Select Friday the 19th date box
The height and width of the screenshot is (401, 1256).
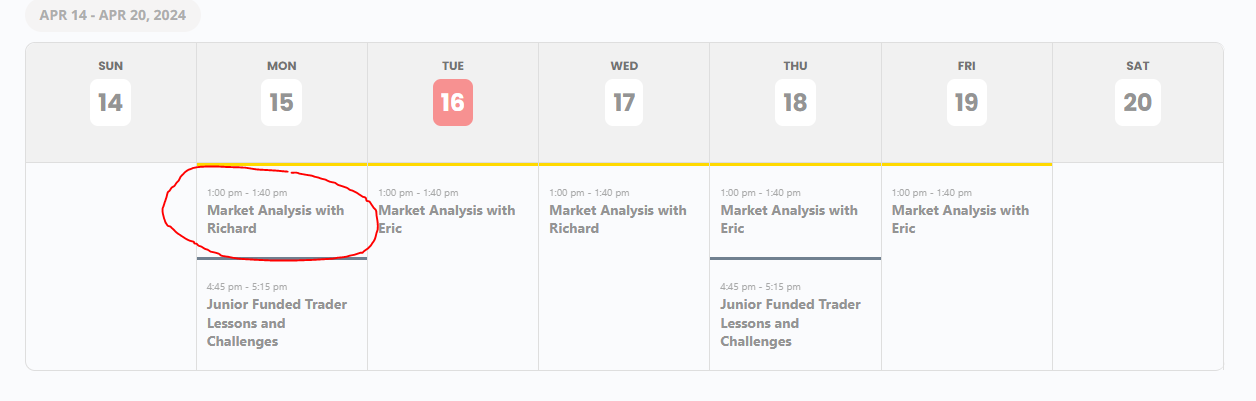pyautogui.click(x=967, y=102)
